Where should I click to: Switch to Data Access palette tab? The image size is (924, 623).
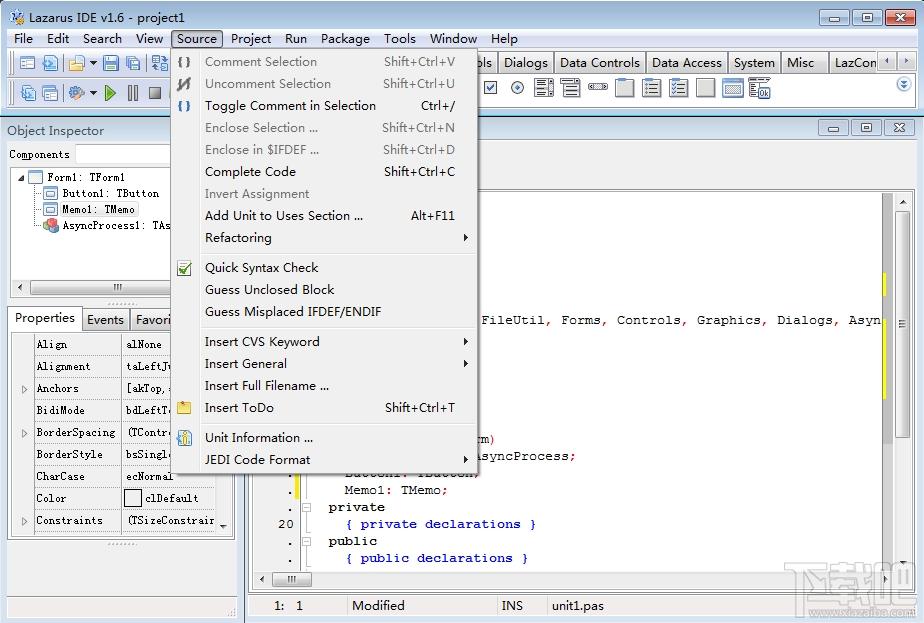pos(687,62)
